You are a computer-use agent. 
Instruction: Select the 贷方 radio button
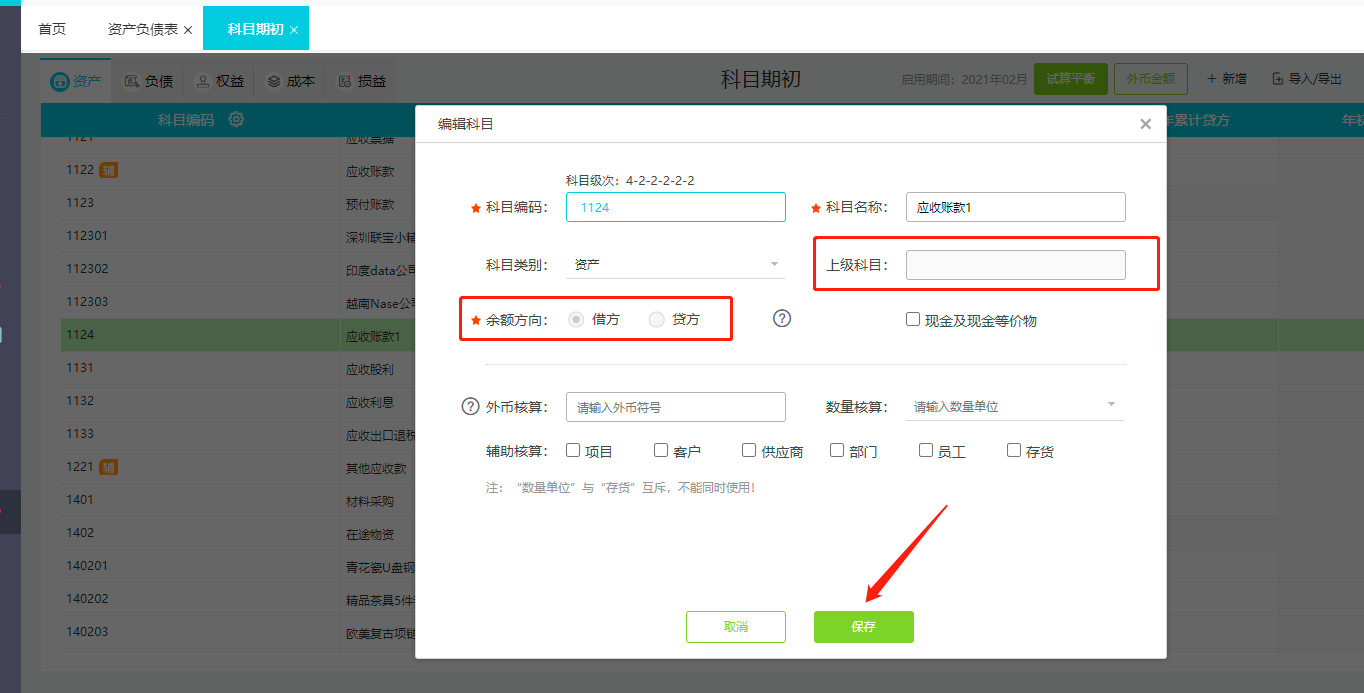pyautogui.click(x=656, y=320)
